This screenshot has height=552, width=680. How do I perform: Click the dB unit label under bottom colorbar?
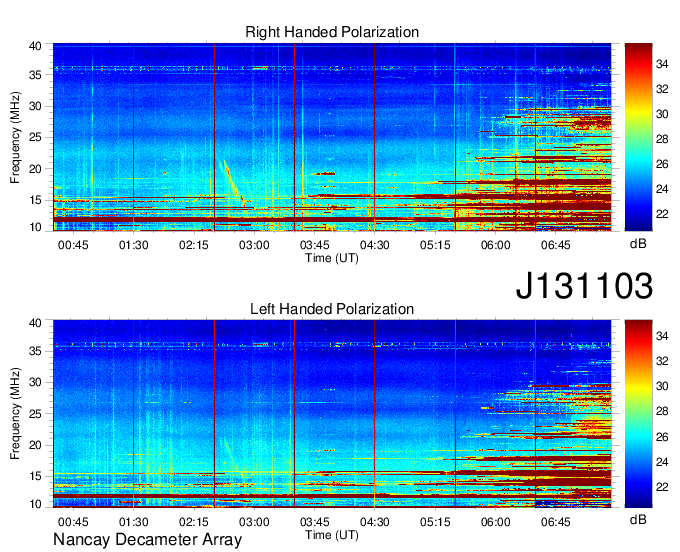click(x=638, y=520)
